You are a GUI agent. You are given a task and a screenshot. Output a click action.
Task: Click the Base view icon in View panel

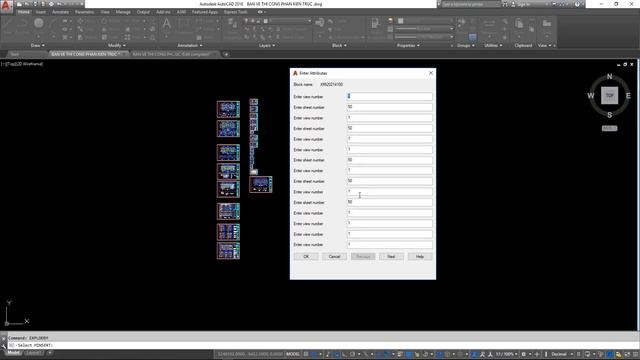pos(547,24)
